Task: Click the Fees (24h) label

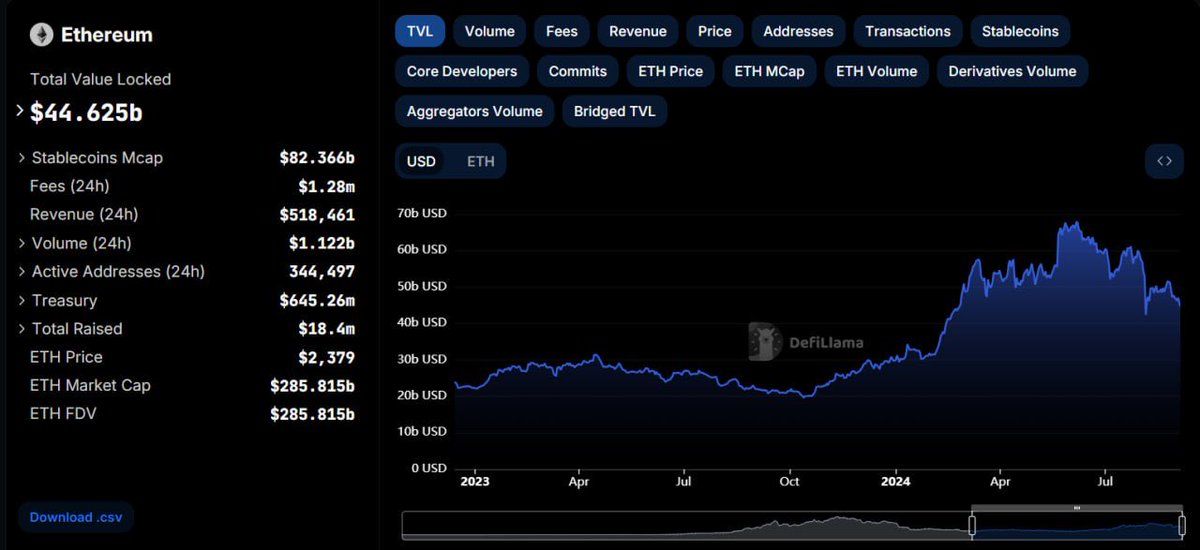Action: point(70,186)
